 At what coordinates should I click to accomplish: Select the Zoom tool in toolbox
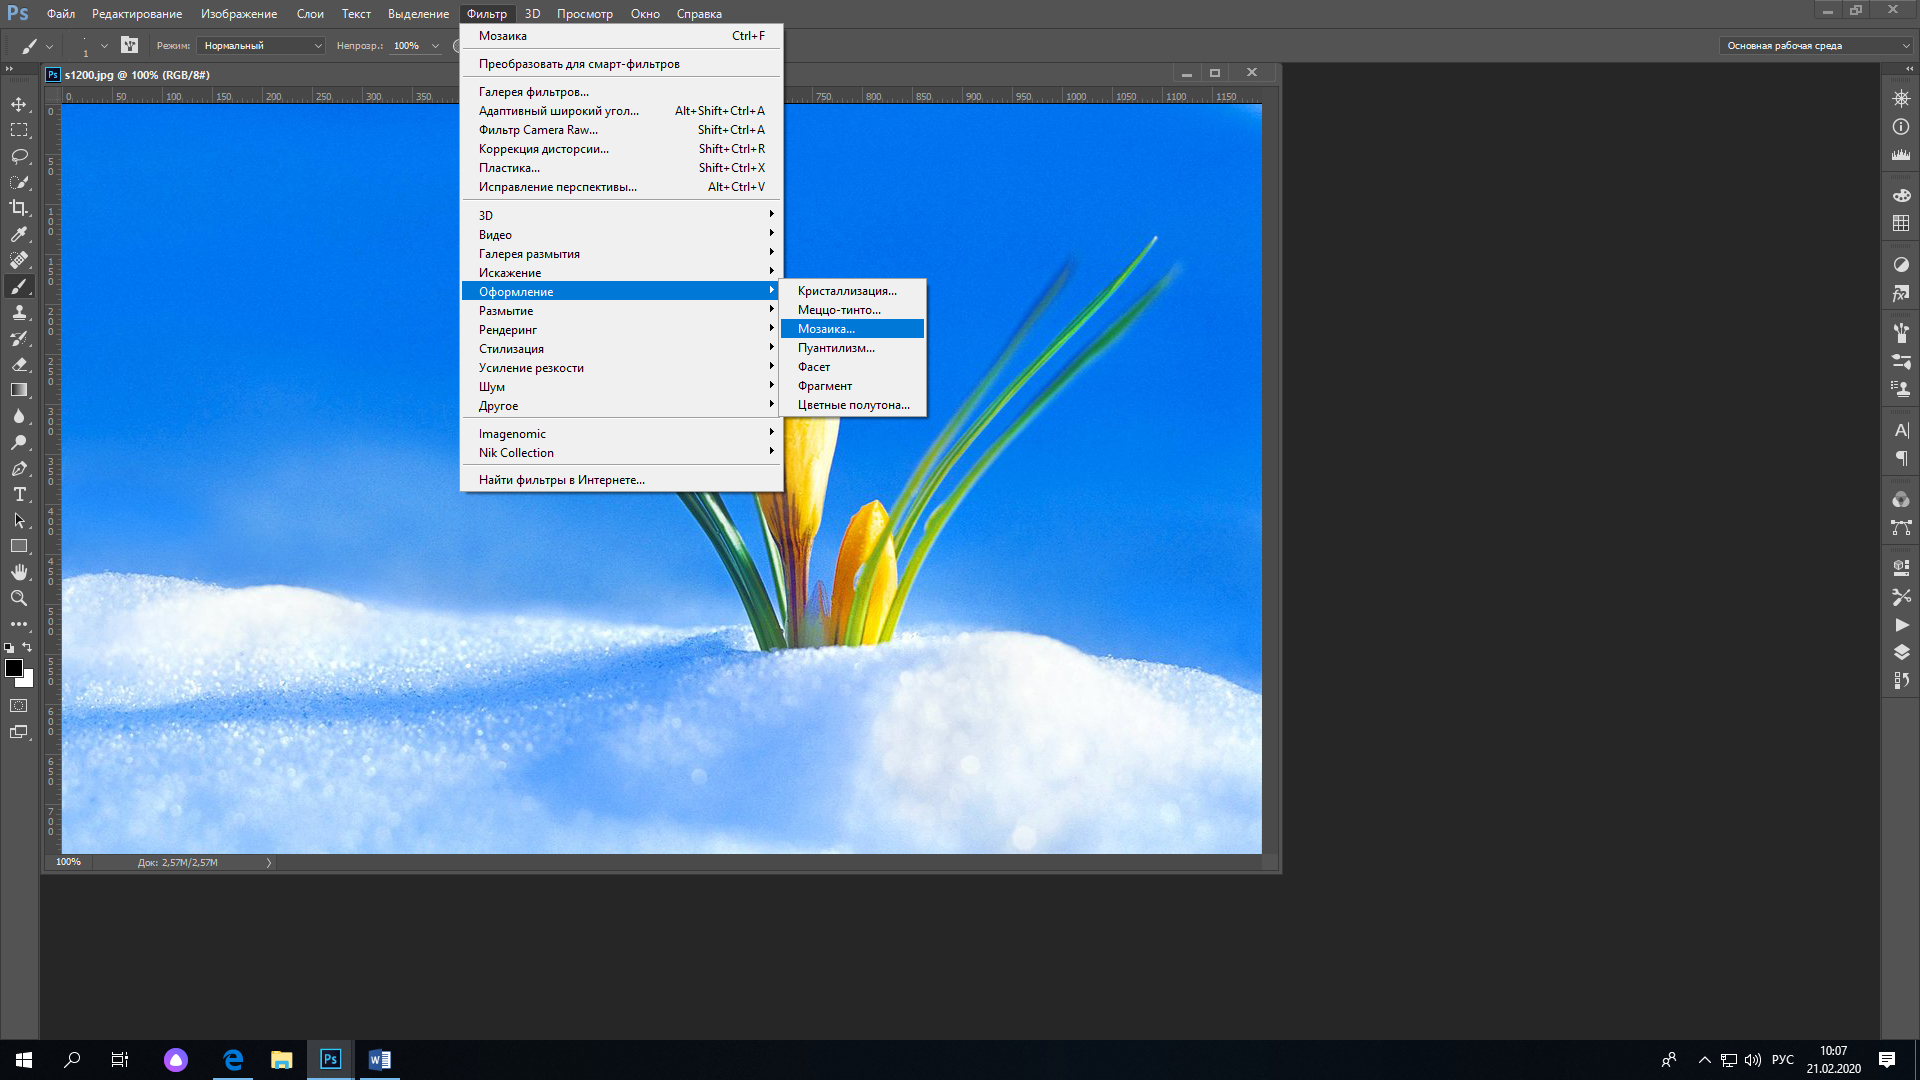point(19,598)
